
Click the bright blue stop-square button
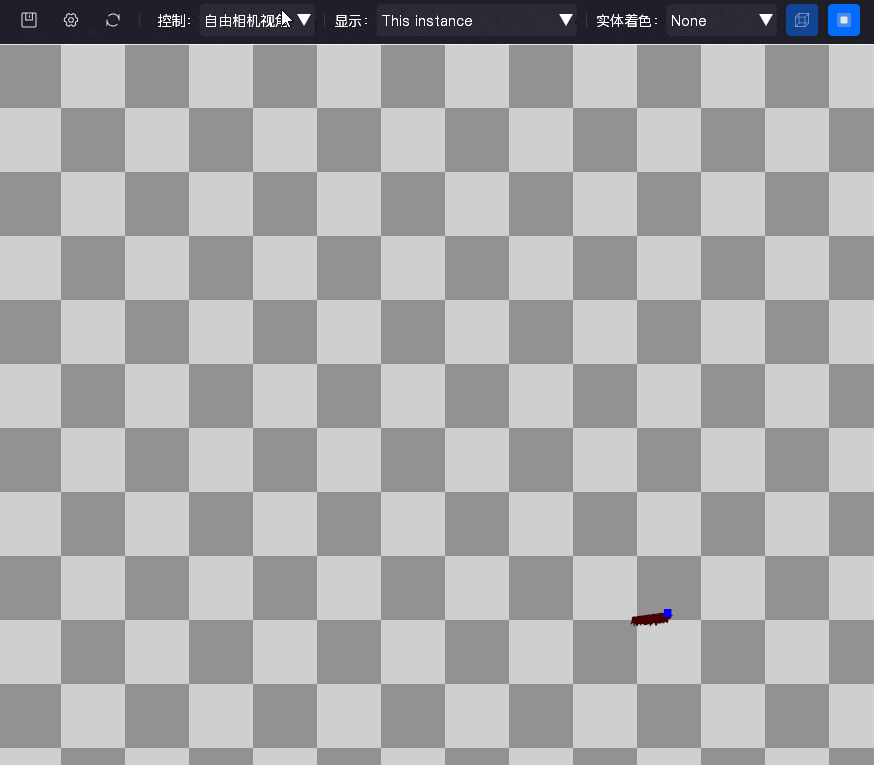tap(843, 20)
